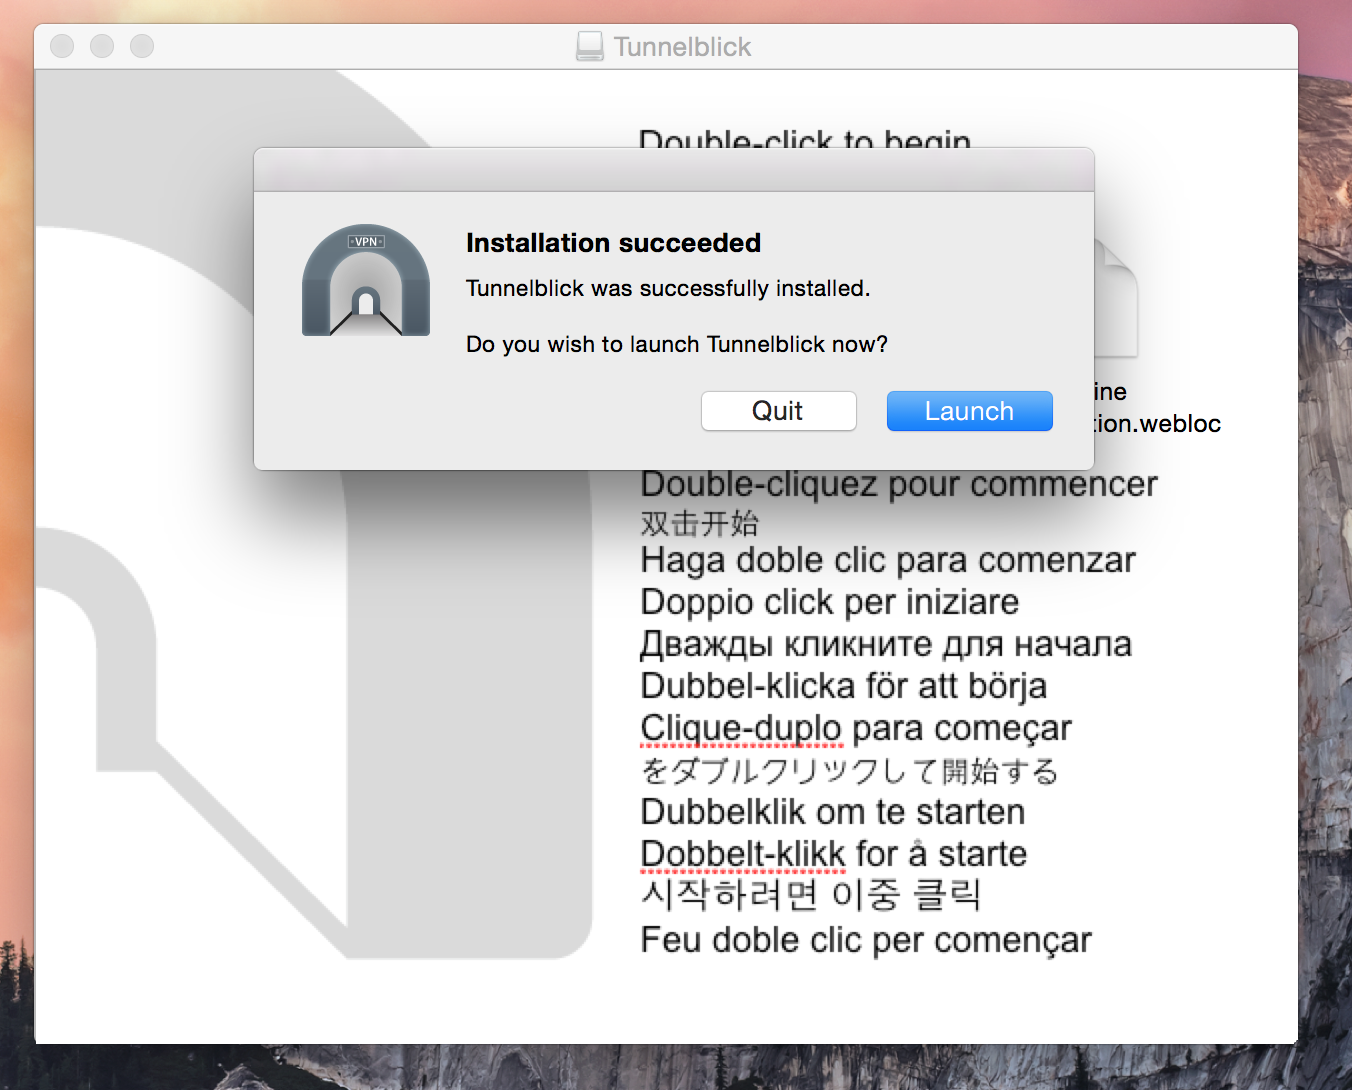Viewport: 1352px width, 1090px height.
Task: Select the partially hidden webloc document icon
Action: tap(1117, 300)
